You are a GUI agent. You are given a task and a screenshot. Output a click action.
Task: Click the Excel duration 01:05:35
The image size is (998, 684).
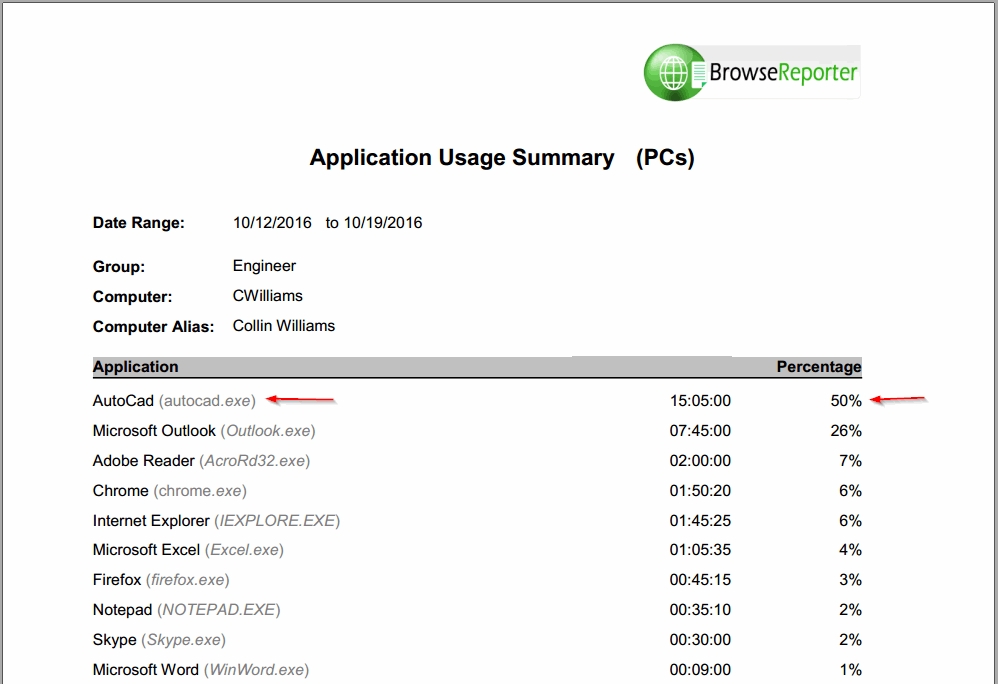pyautogui.click(x=700, y=550)
